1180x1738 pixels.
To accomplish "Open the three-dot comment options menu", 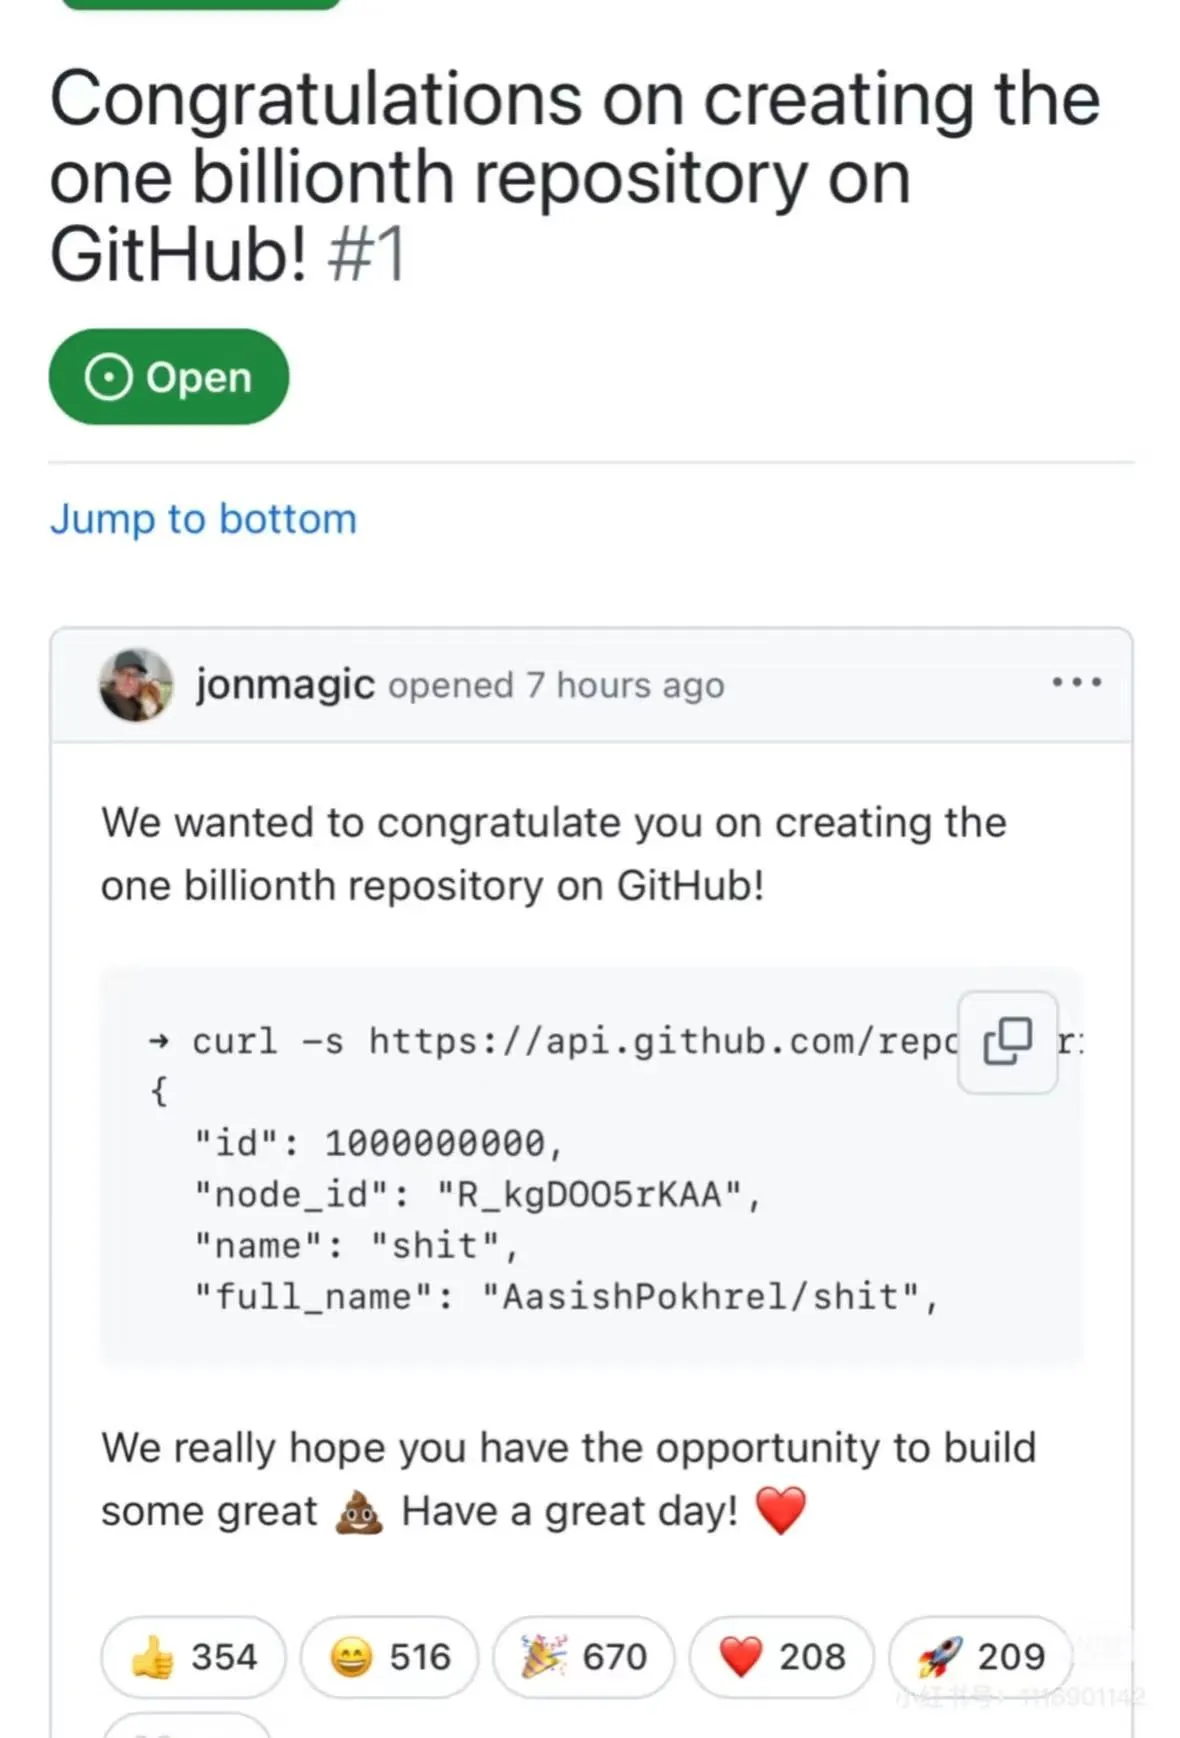I will click(1076, 683).
